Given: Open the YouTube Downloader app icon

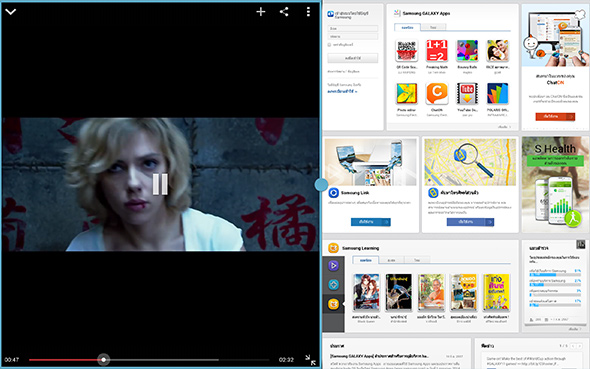Looking at the screenshot, I should tap(467, 93).
